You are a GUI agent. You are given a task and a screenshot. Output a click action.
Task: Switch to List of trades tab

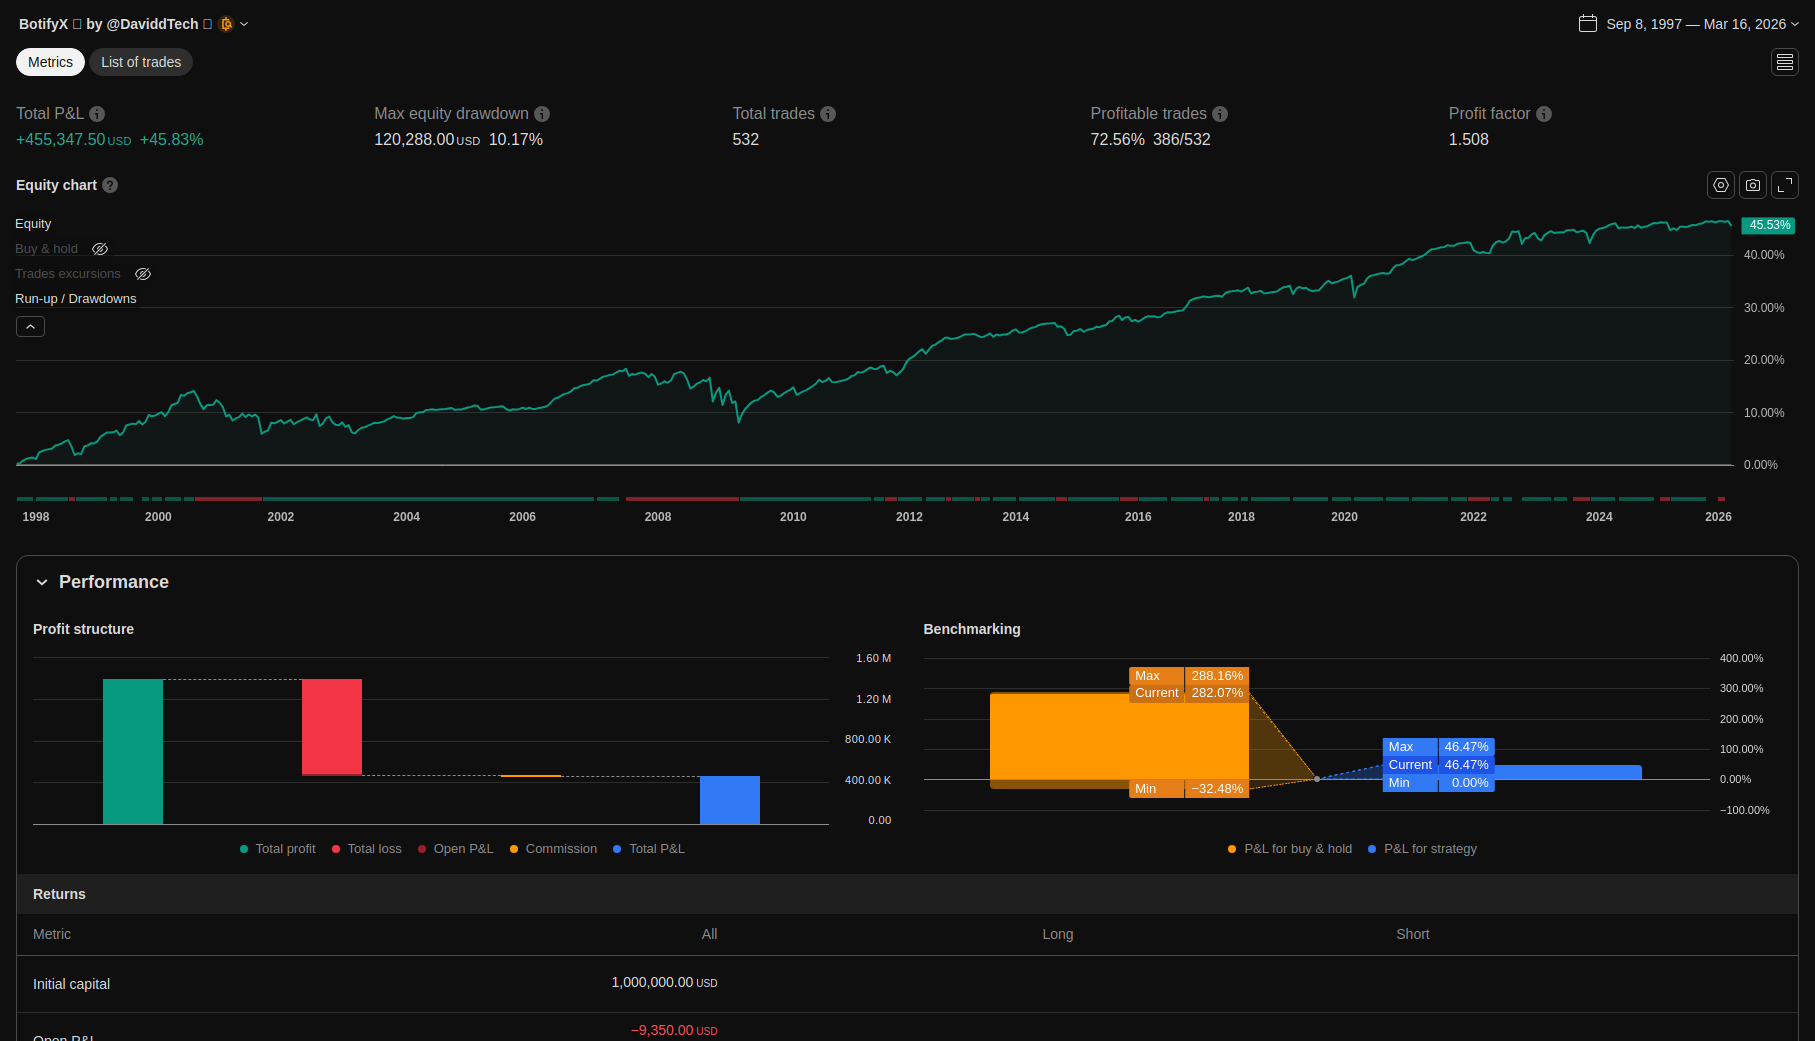pos(141,62)
